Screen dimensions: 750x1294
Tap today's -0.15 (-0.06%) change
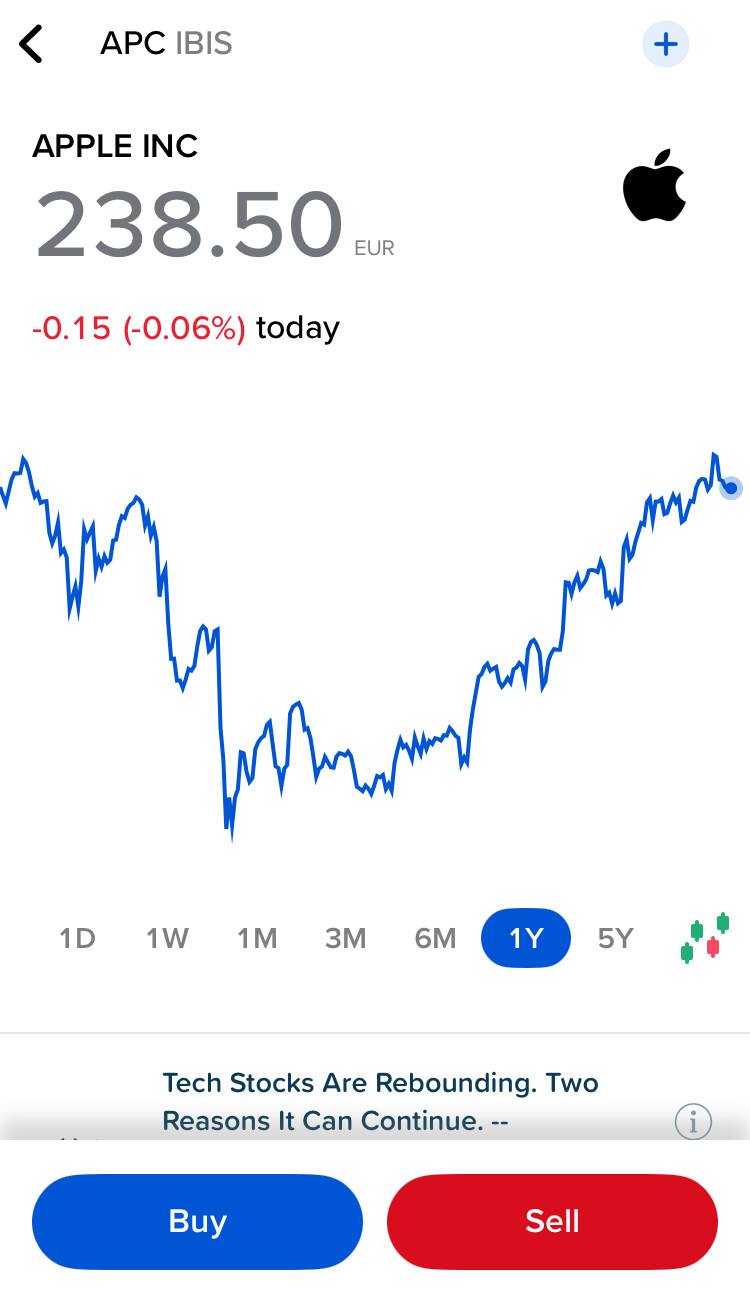click(x=139, y=328)
